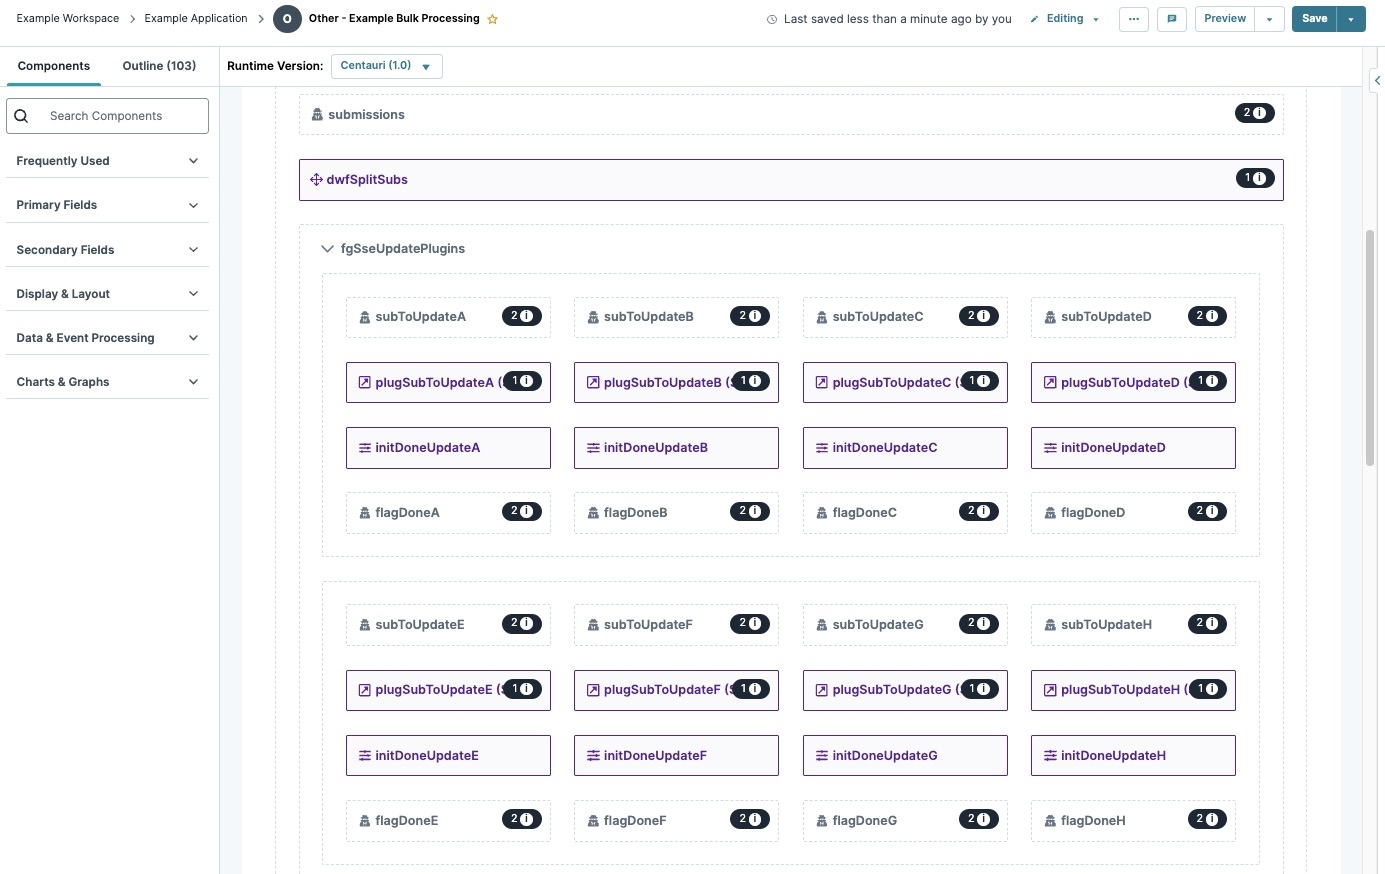Click the info badge on subToUpdateF
The image size is (1385, 874).
coord(750,623)
